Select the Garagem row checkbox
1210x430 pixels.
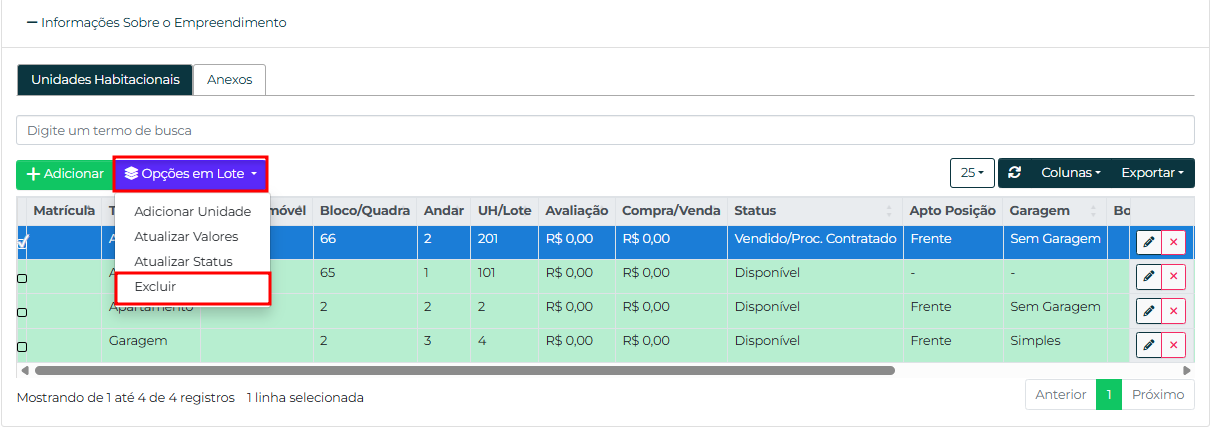click(22, 346)
